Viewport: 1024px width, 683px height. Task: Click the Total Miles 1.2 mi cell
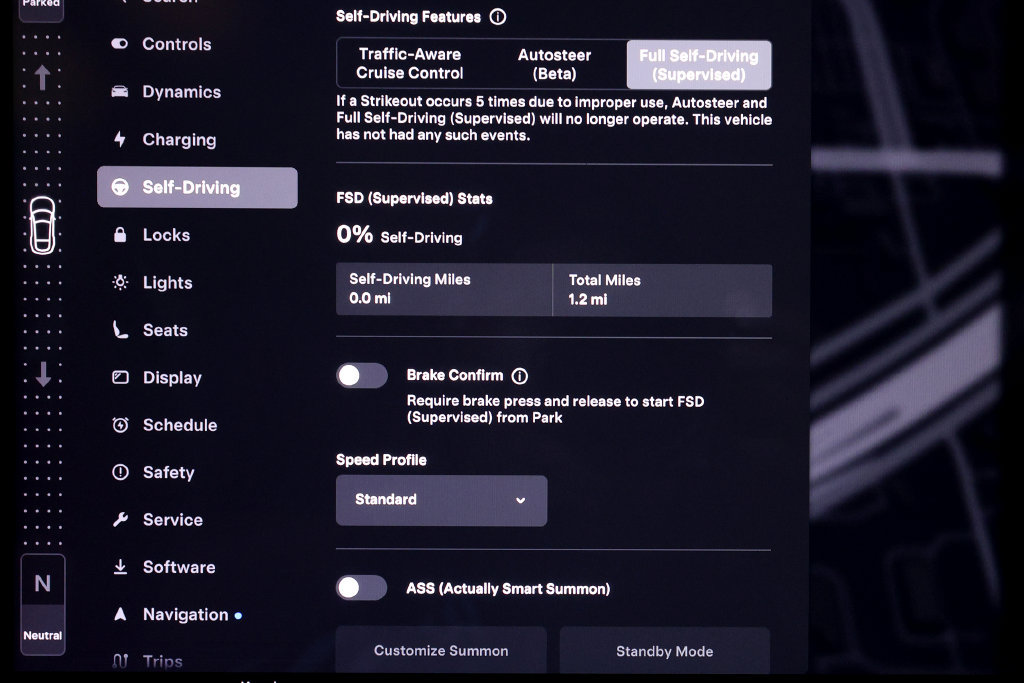pyautogui.click(x=662, y=290)
